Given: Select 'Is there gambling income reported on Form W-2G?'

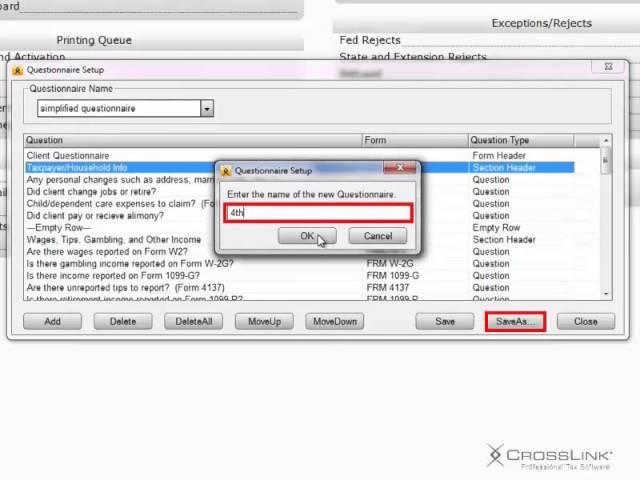Looking at the screenshot, I should tap(300, 264).
